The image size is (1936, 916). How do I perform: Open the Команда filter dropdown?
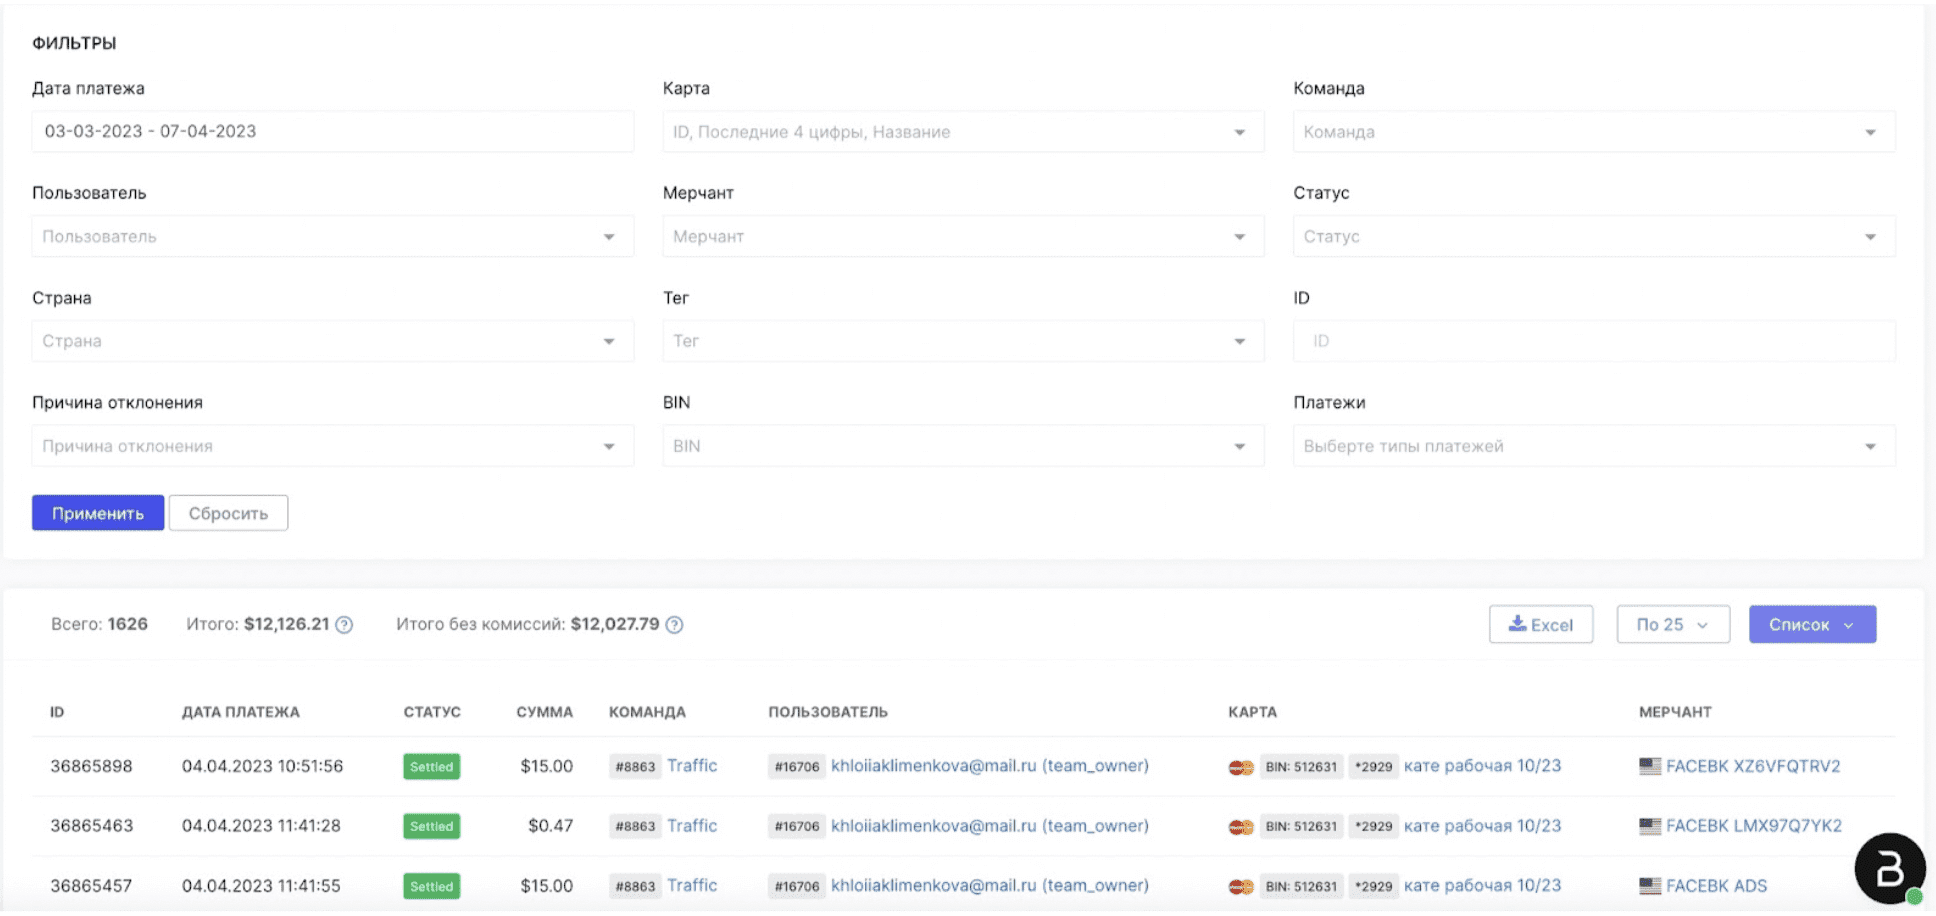coord(1594,132)
